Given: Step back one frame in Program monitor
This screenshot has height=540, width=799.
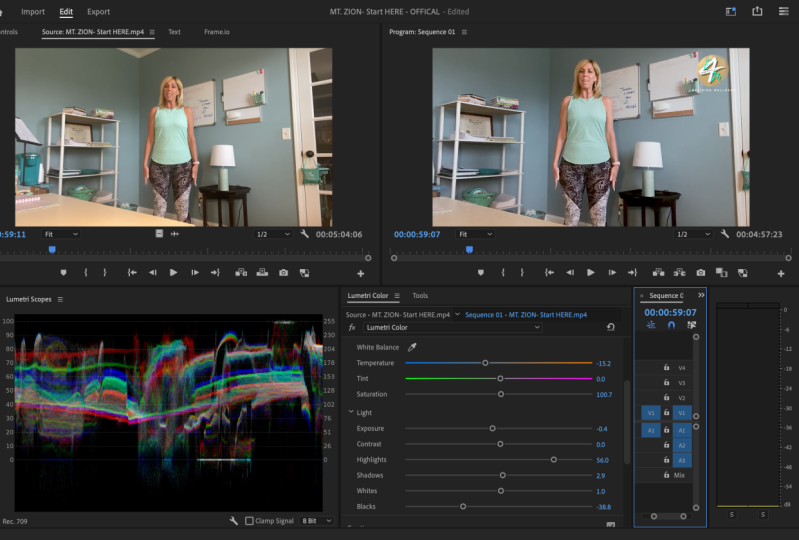Looking at the screenshot, I should (x=570, y=273).
